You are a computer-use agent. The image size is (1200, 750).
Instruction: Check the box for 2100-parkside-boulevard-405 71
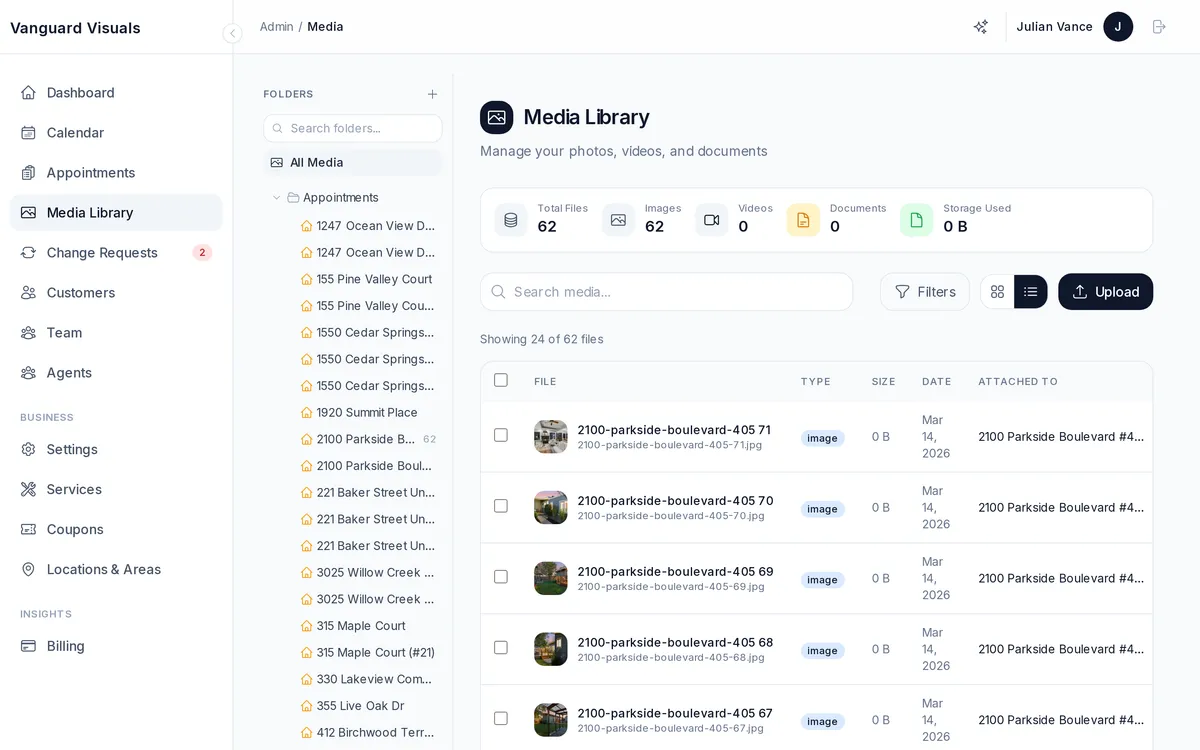coord(501,435)
